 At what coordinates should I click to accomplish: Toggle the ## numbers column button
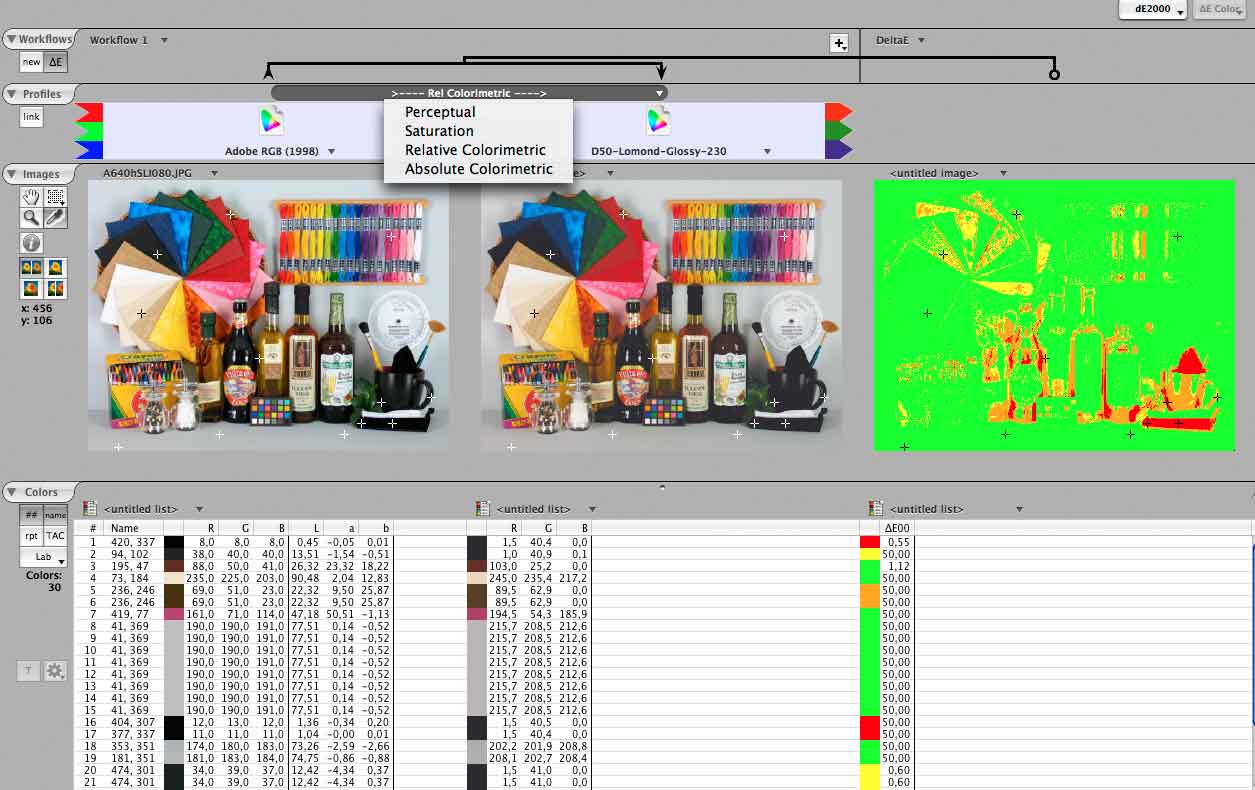[x=31, y=515]
